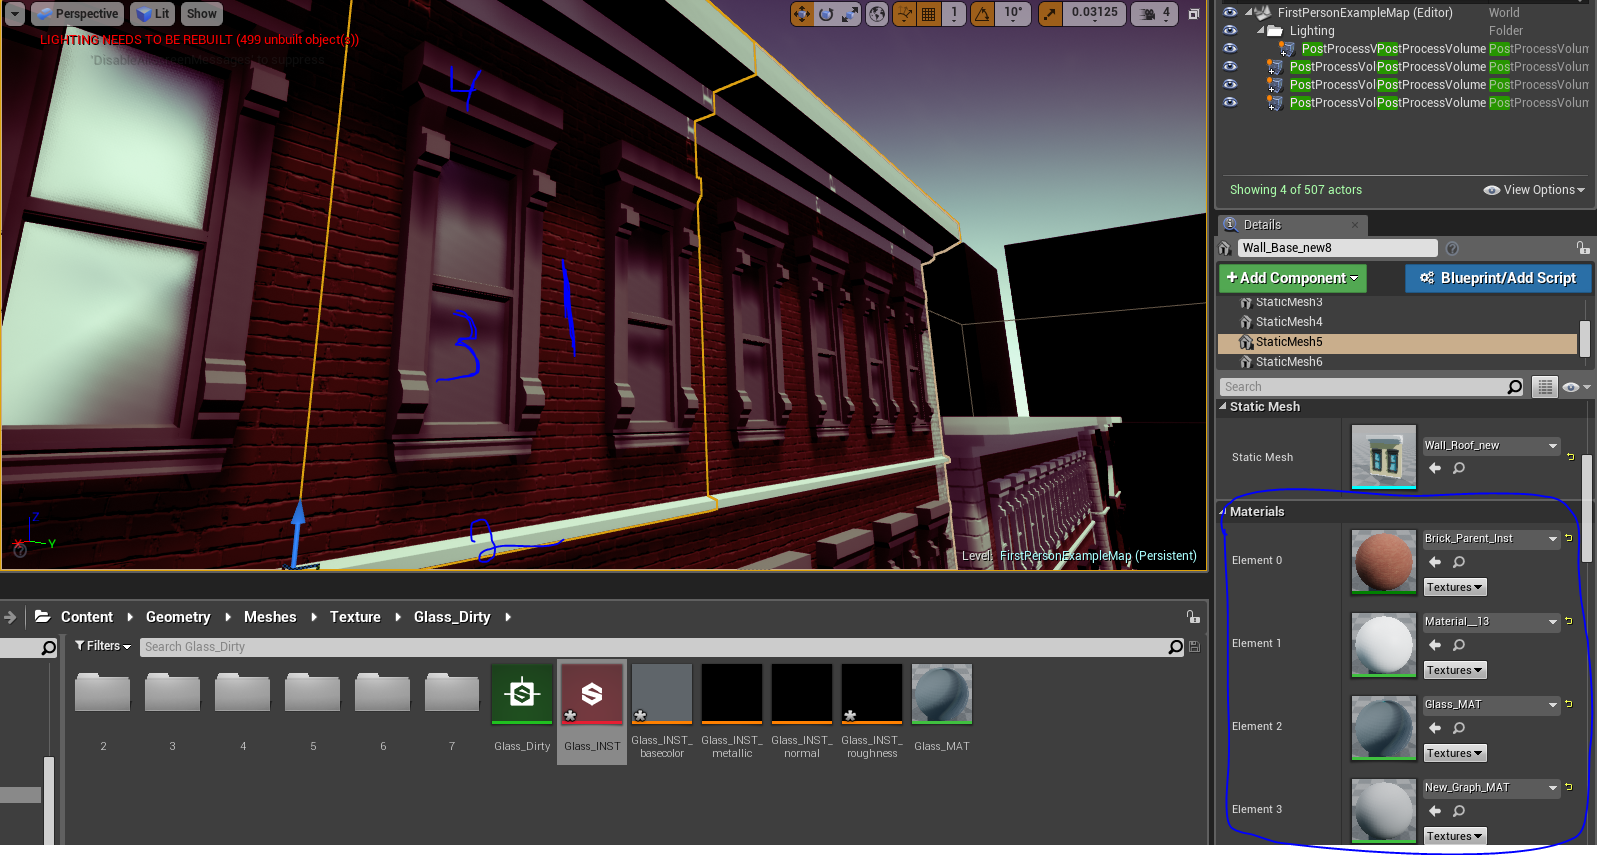Click the world coordinate system globe icon
Image resolution: width=1597 pixels, height=855 pixels.
(877, 14)
